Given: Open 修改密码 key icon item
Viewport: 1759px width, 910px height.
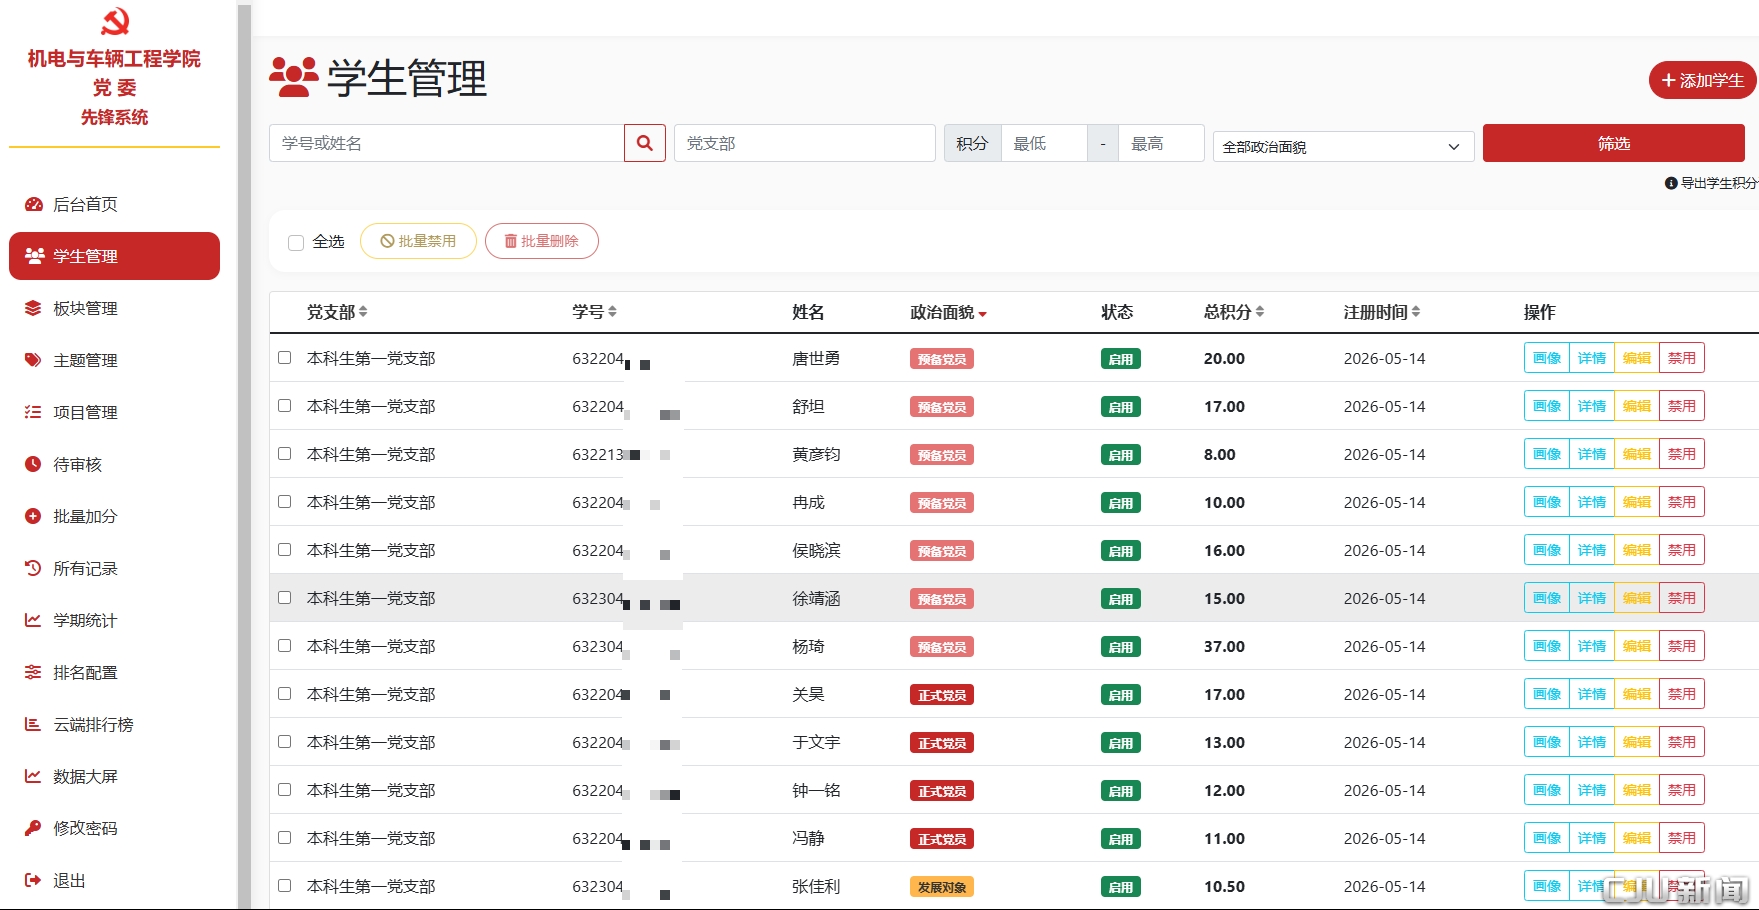Looking at the screenshot, I should [33, 828].
